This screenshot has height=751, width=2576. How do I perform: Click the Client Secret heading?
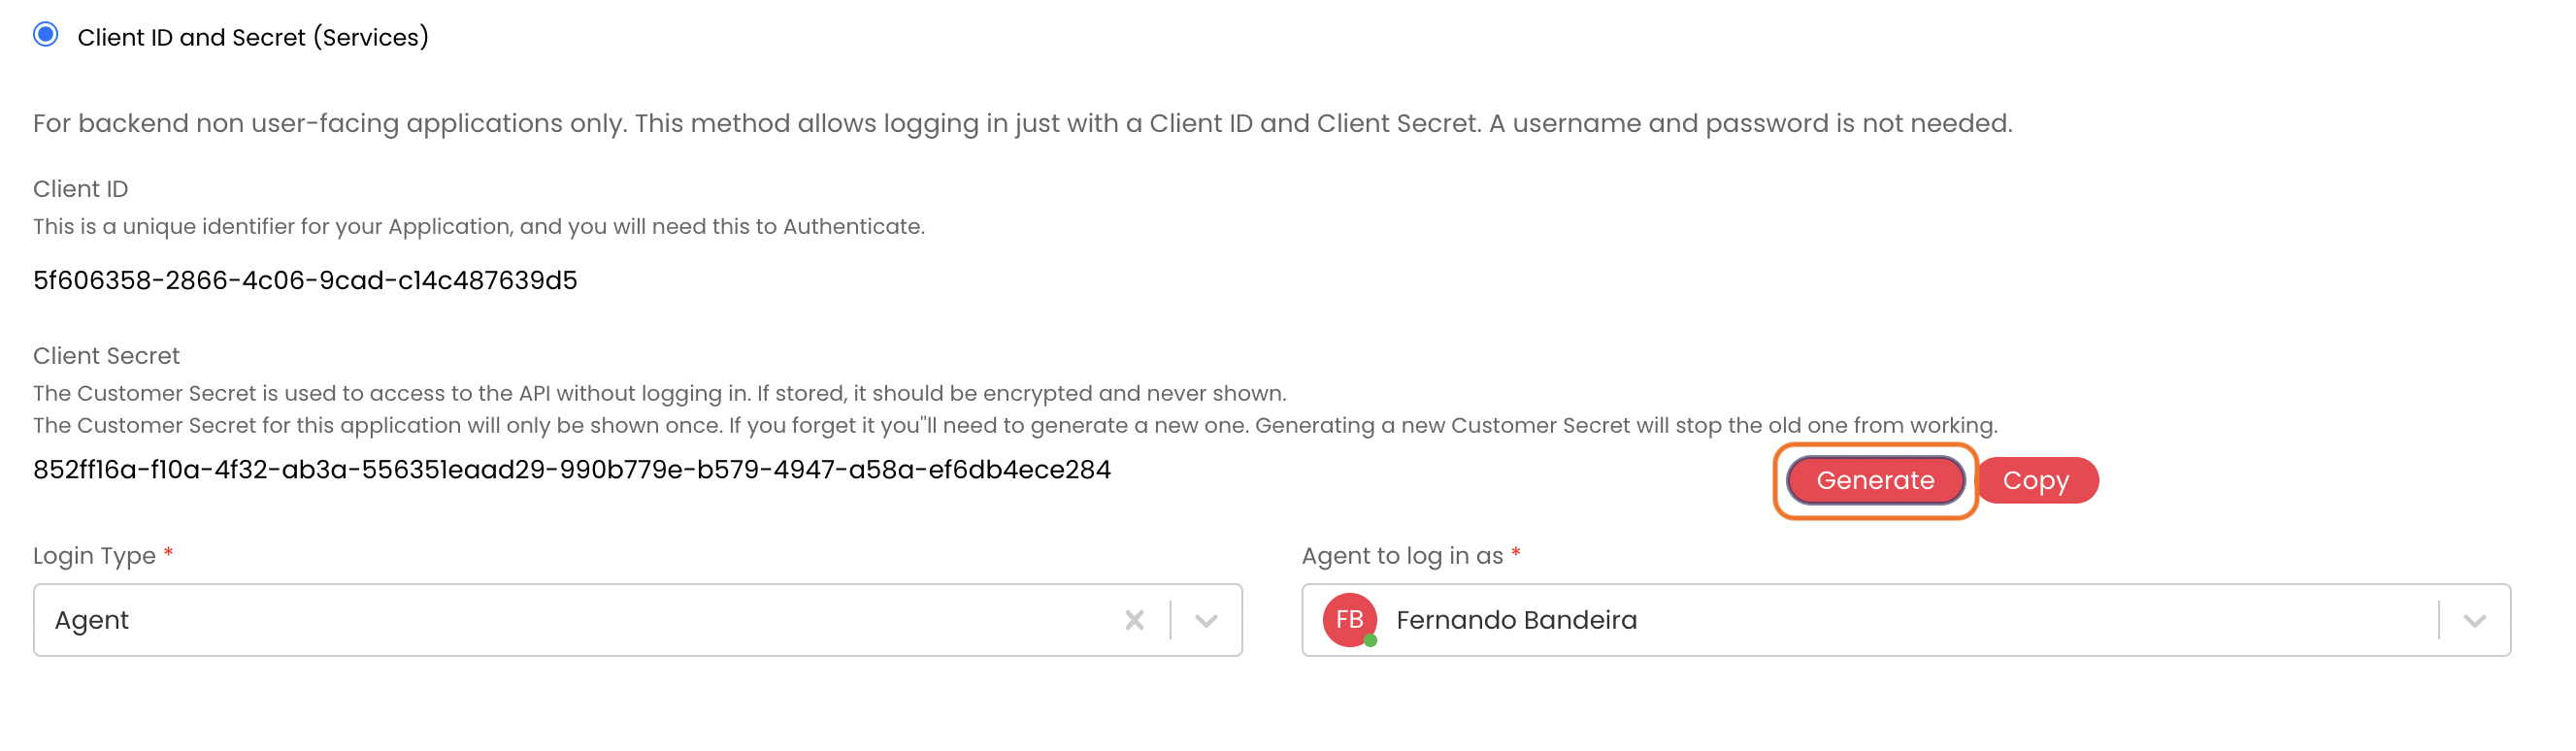coord(106,356)
